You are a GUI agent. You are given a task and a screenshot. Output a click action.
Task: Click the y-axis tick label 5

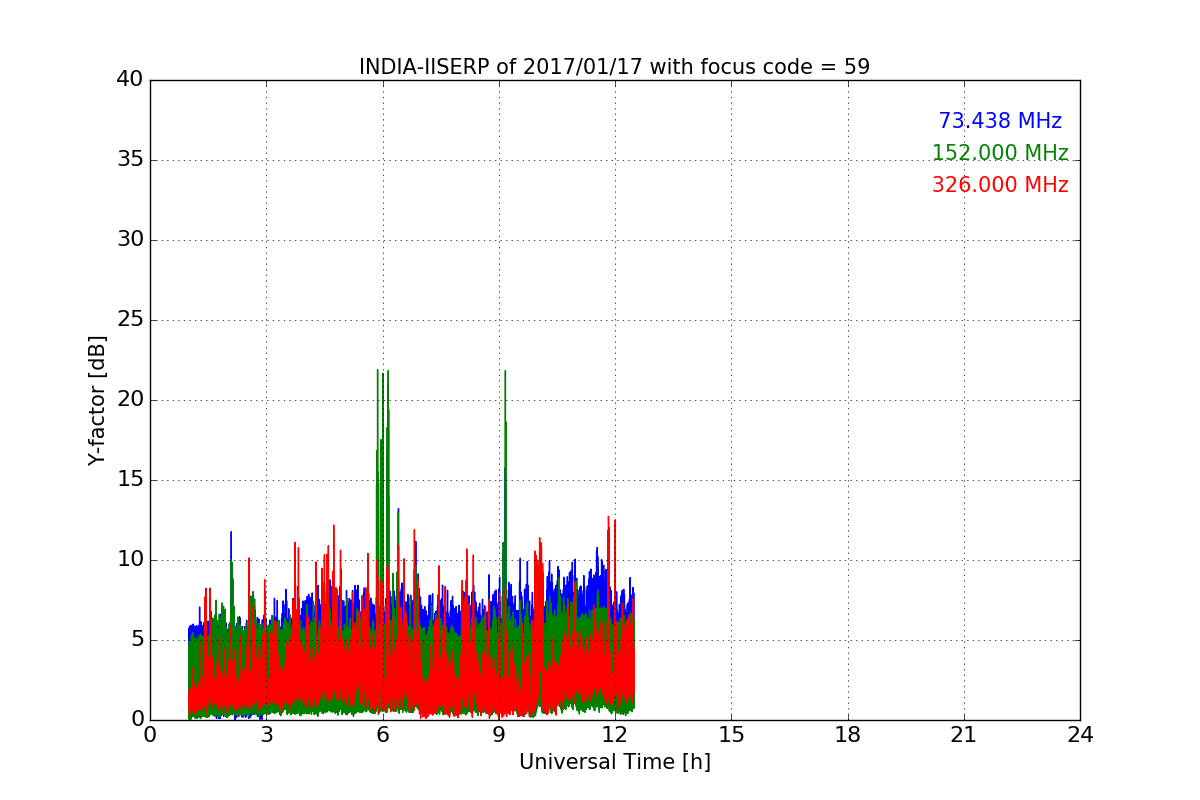(x=137, y=639)
